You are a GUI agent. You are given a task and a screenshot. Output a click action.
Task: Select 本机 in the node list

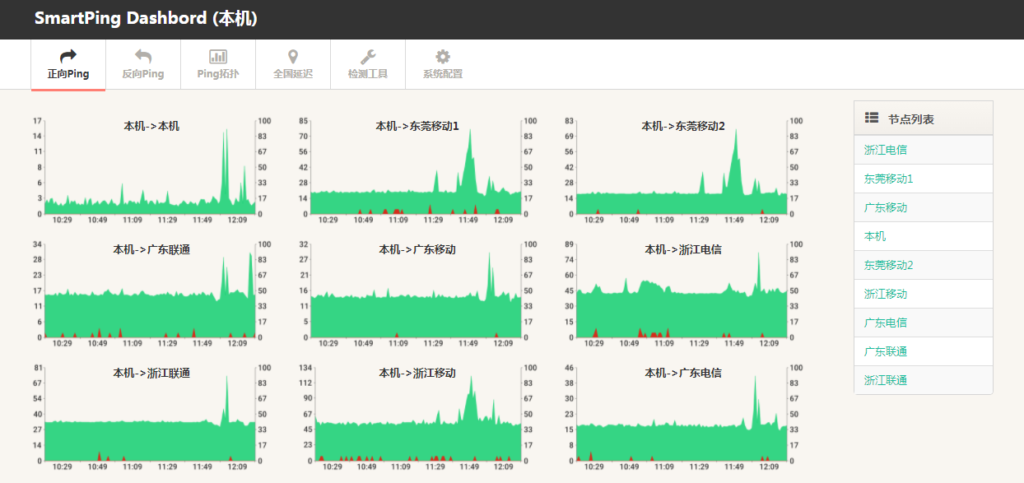coord(875,236)
